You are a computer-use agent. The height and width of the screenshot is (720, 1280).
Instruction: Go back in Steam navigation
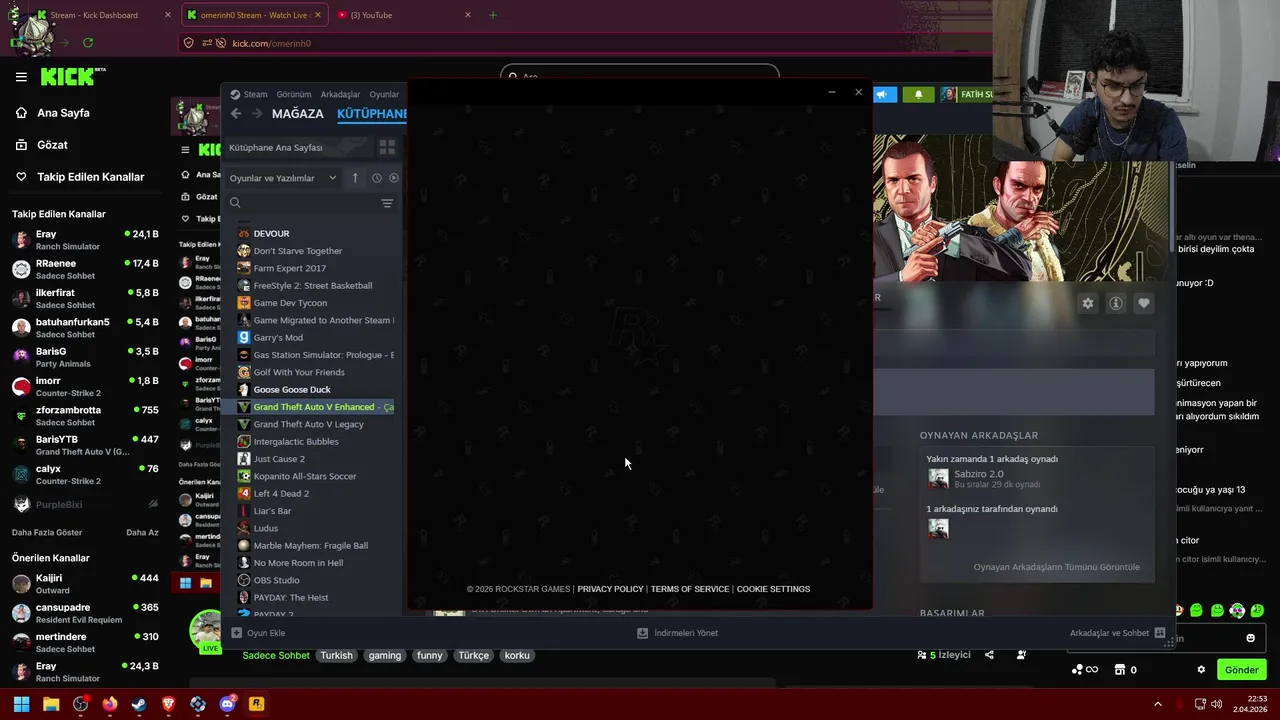point(236,114)
